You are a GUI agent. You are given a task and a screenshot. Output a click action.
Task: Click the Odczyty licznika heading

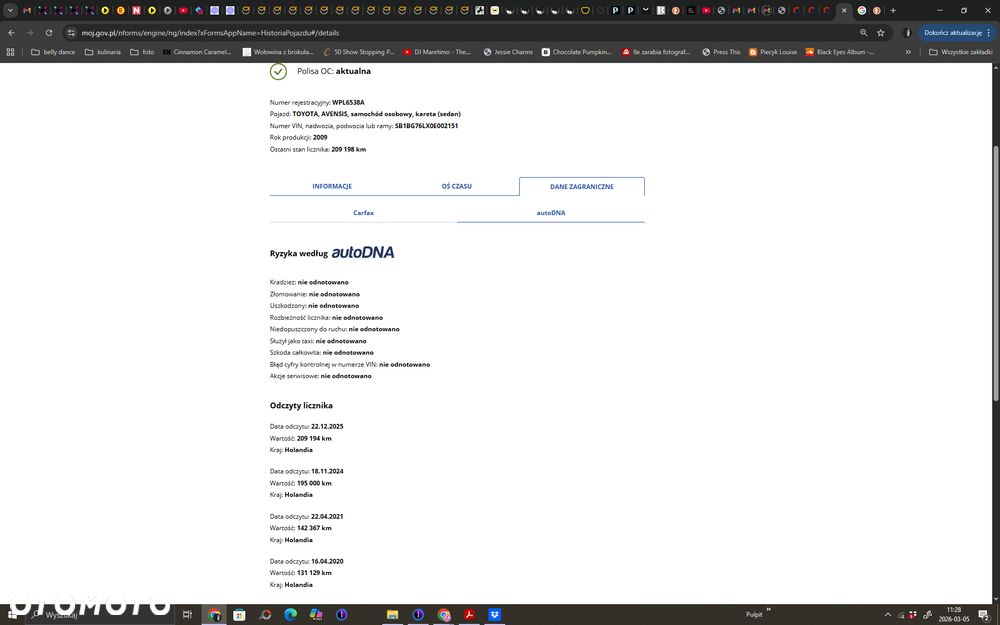click(x=301, y=405)
